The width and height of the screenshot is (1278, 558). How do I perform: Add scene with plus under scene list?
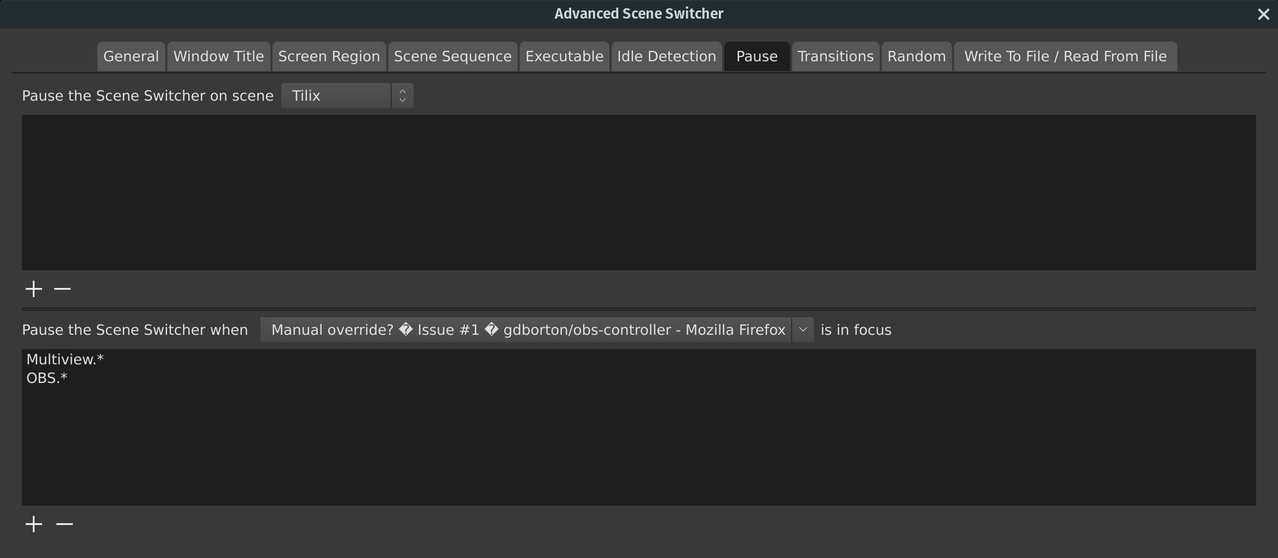click(x=34, y=289)
